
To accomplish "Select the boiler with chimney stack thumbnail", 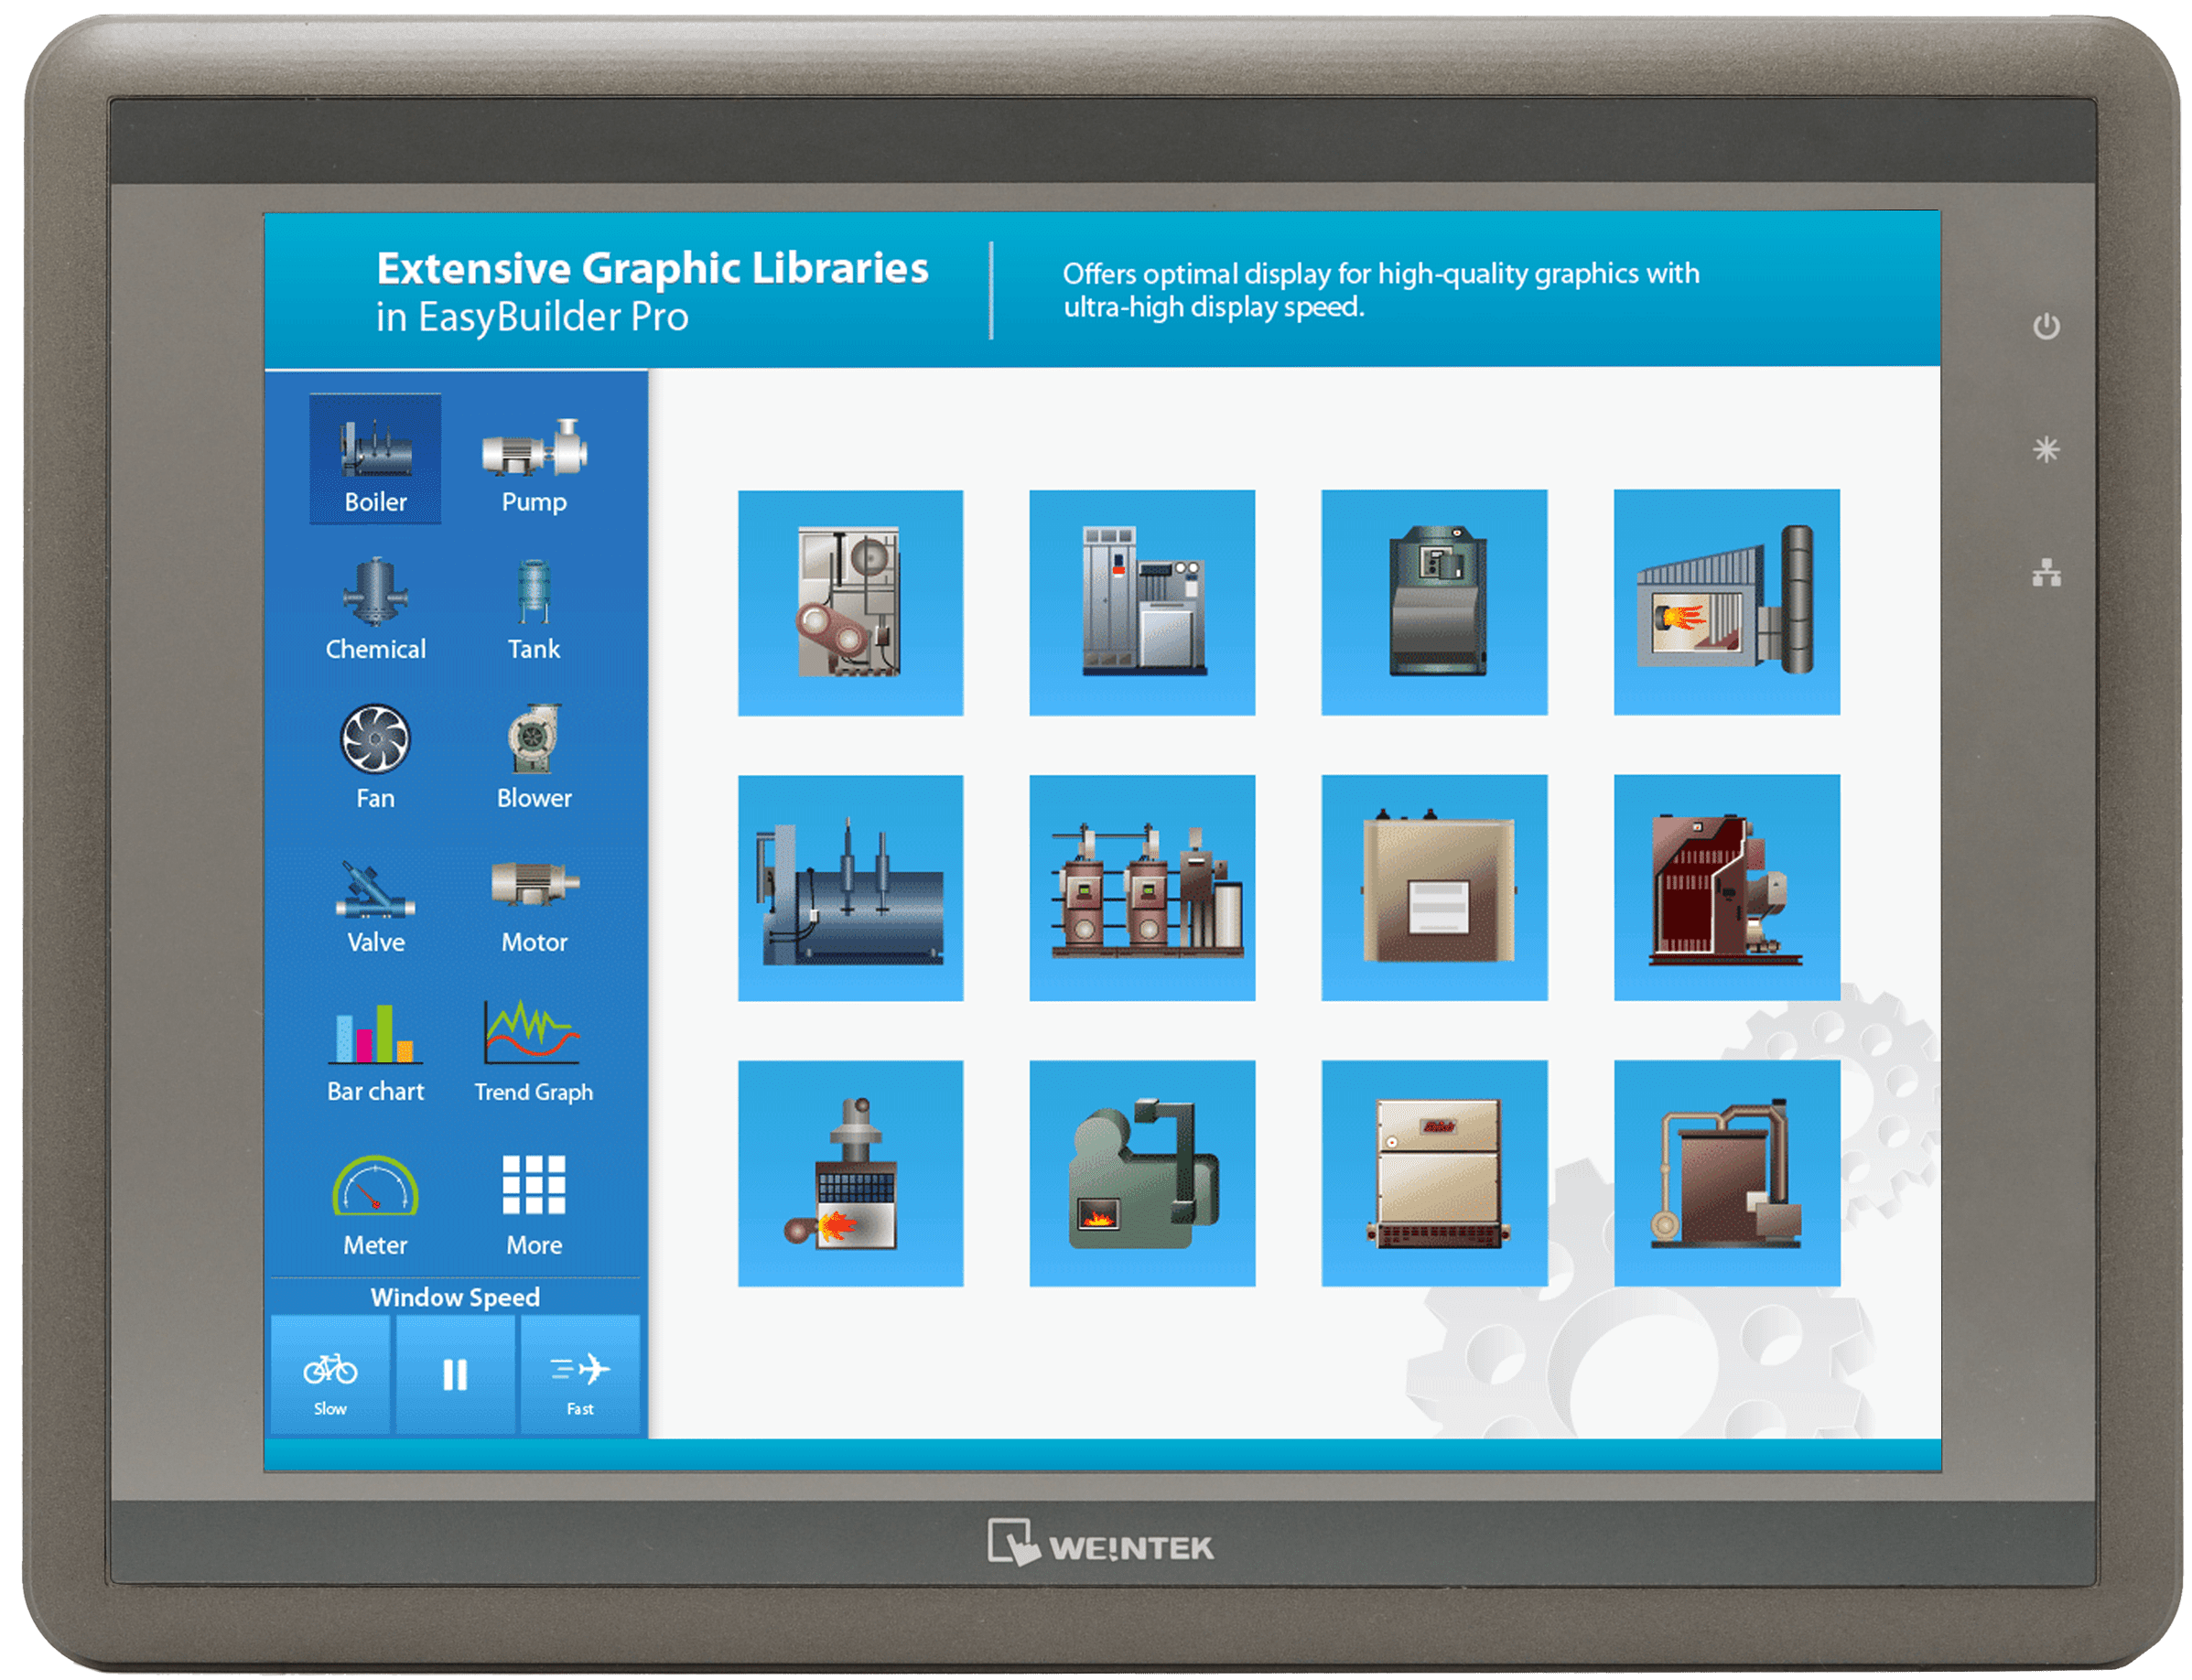I will pos(1727,602).
